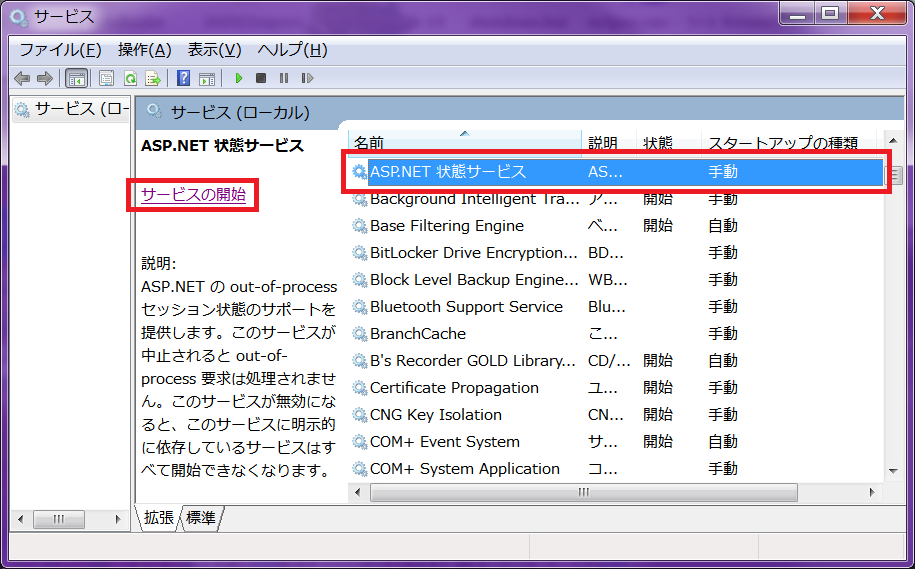Click the gear icon of ASP.NET 状態サービス

tap(359, 172)
